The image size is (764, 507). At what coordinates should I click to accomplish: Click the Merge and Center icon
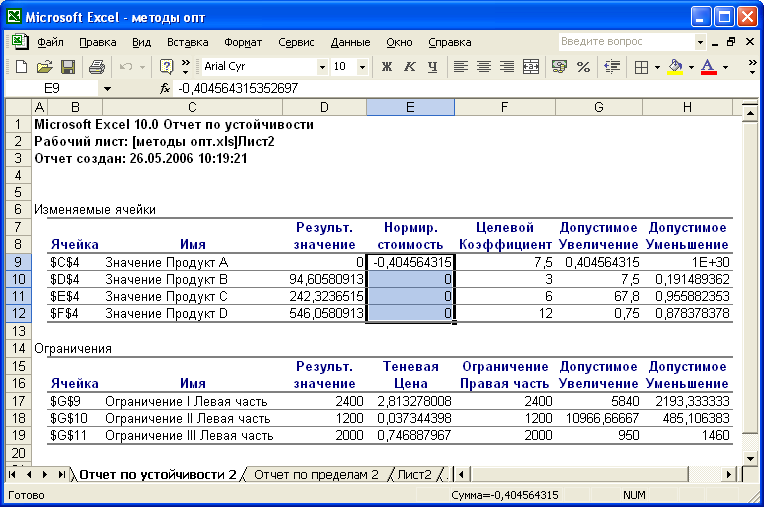point(531,67)
